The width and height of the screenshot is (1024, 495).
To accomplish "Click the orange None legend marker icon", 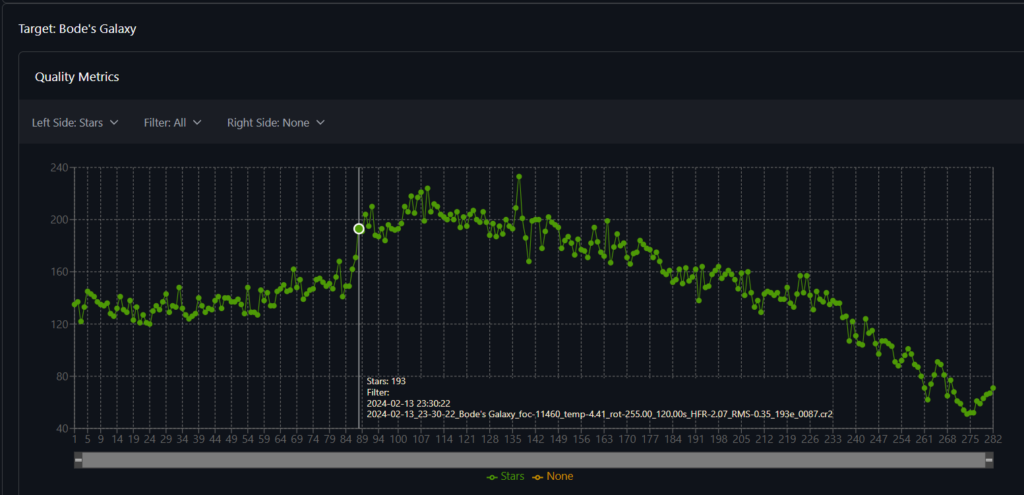I will tap(535, 477).
